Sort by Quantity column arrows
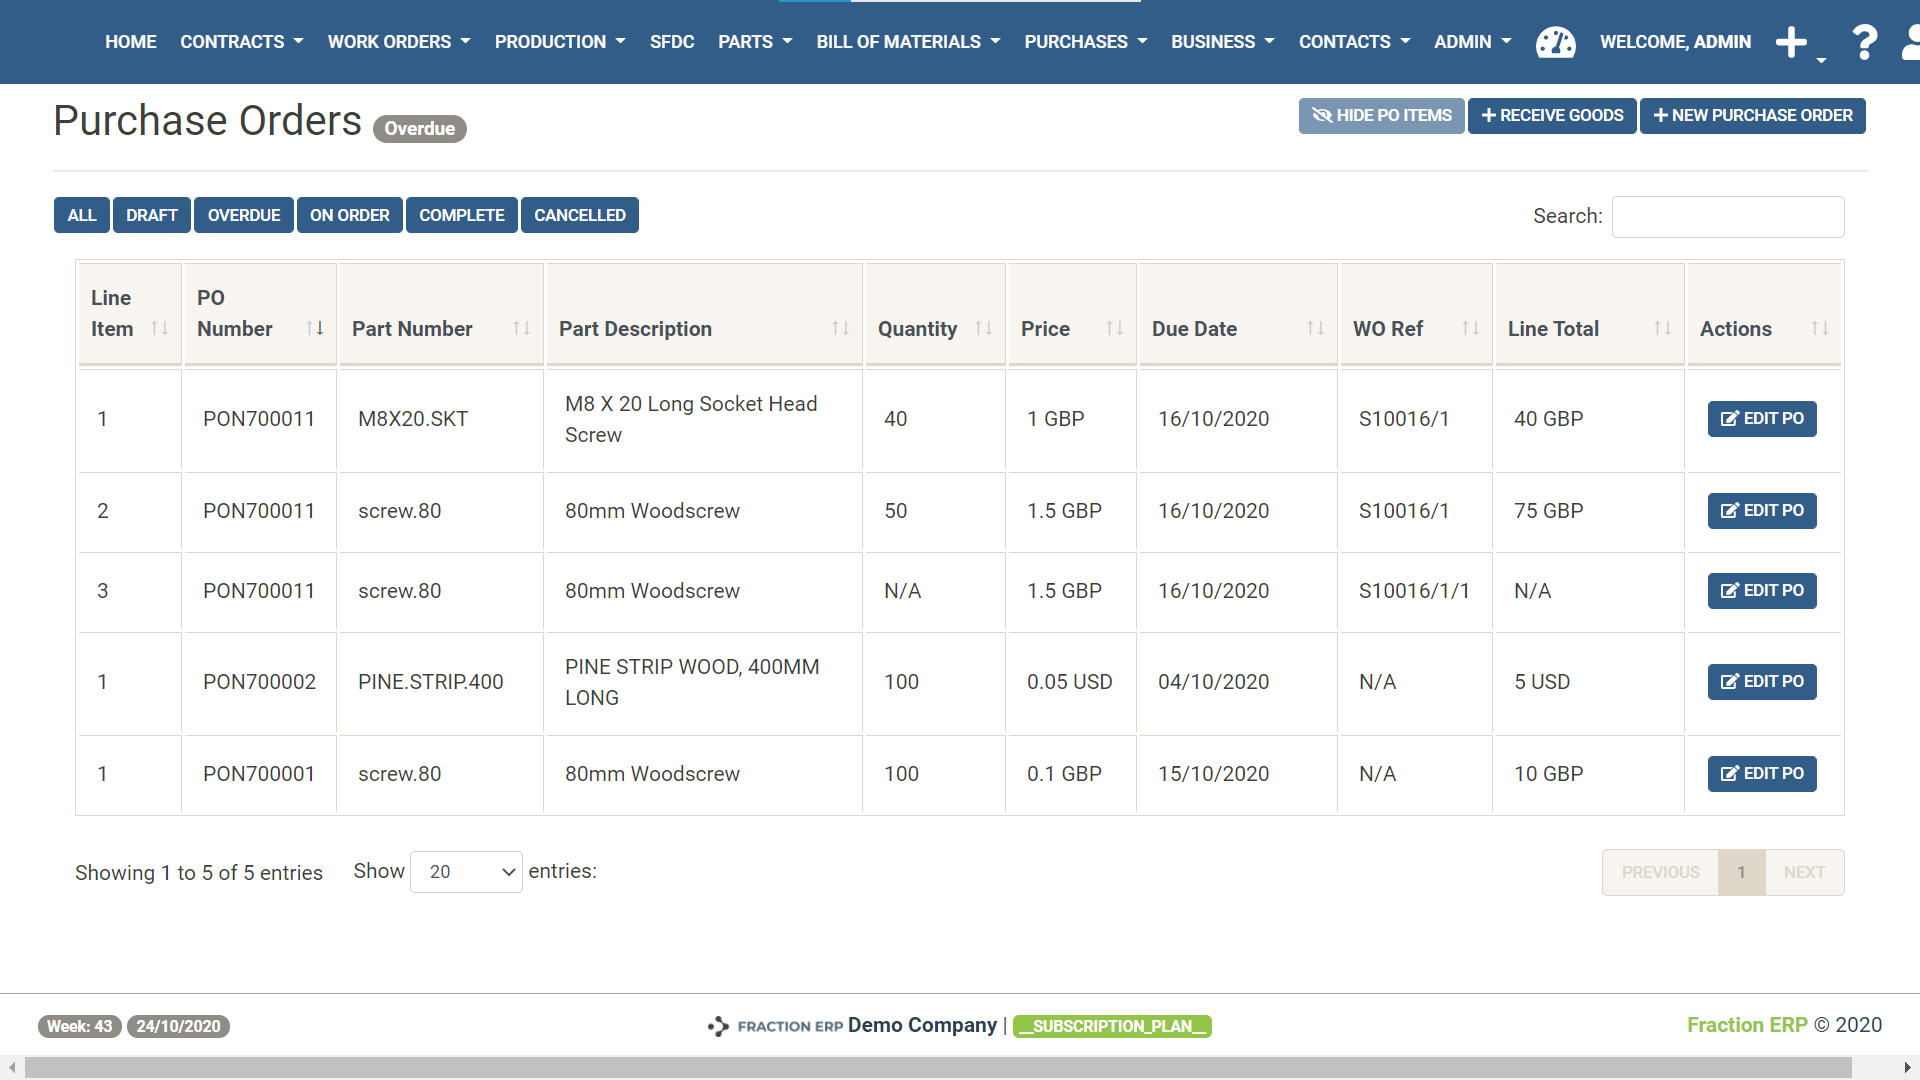1920x1080 pixels. pos(983,328)
